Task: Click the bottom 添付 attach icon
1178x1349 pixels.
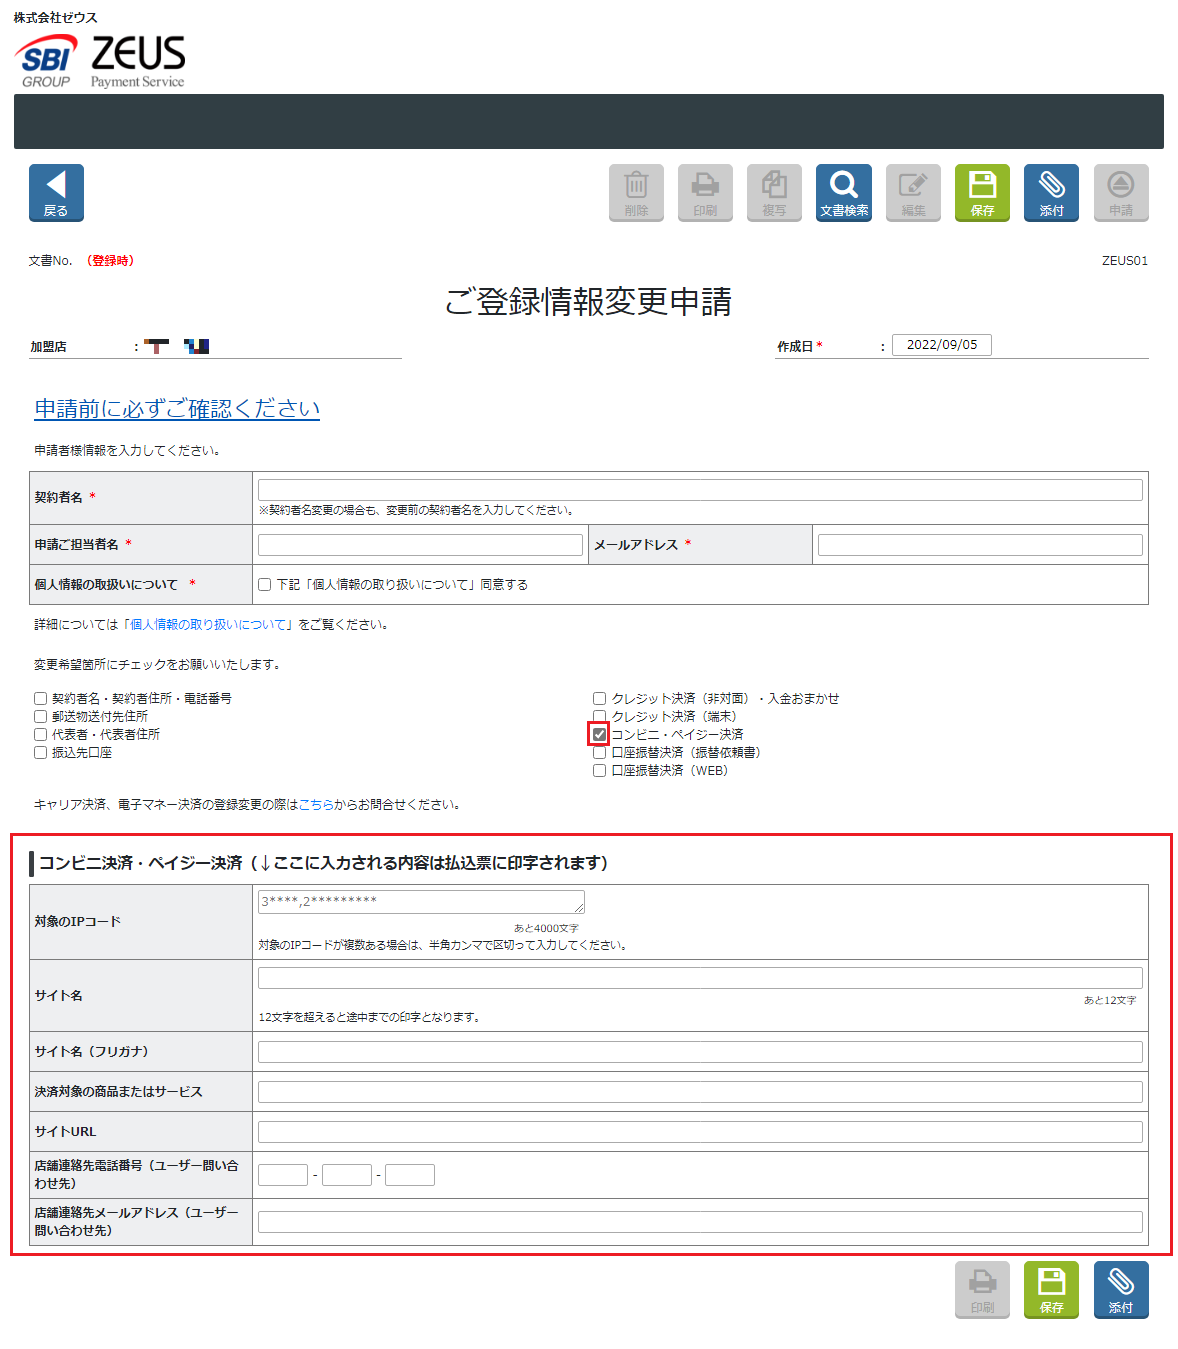Action: [x=1120, y=1289]
